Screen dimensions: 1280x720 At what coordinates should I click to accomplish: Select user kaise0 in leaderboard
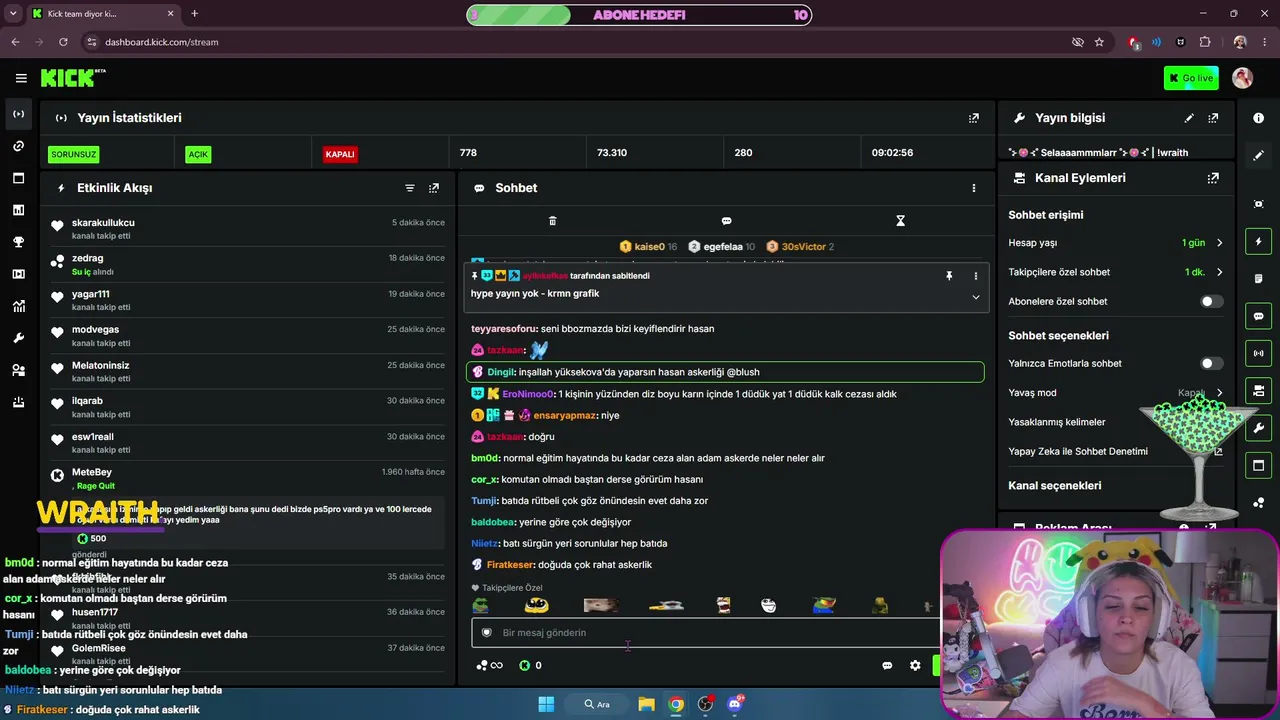point(648,247)
